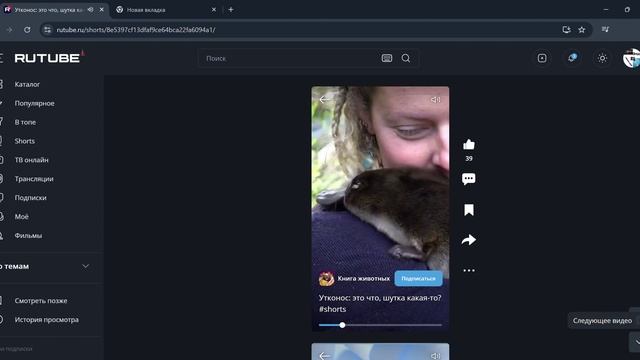Click the #shorts hashtag
The image size is (640, 360).
pyautogui.click(x=332, y=309)
